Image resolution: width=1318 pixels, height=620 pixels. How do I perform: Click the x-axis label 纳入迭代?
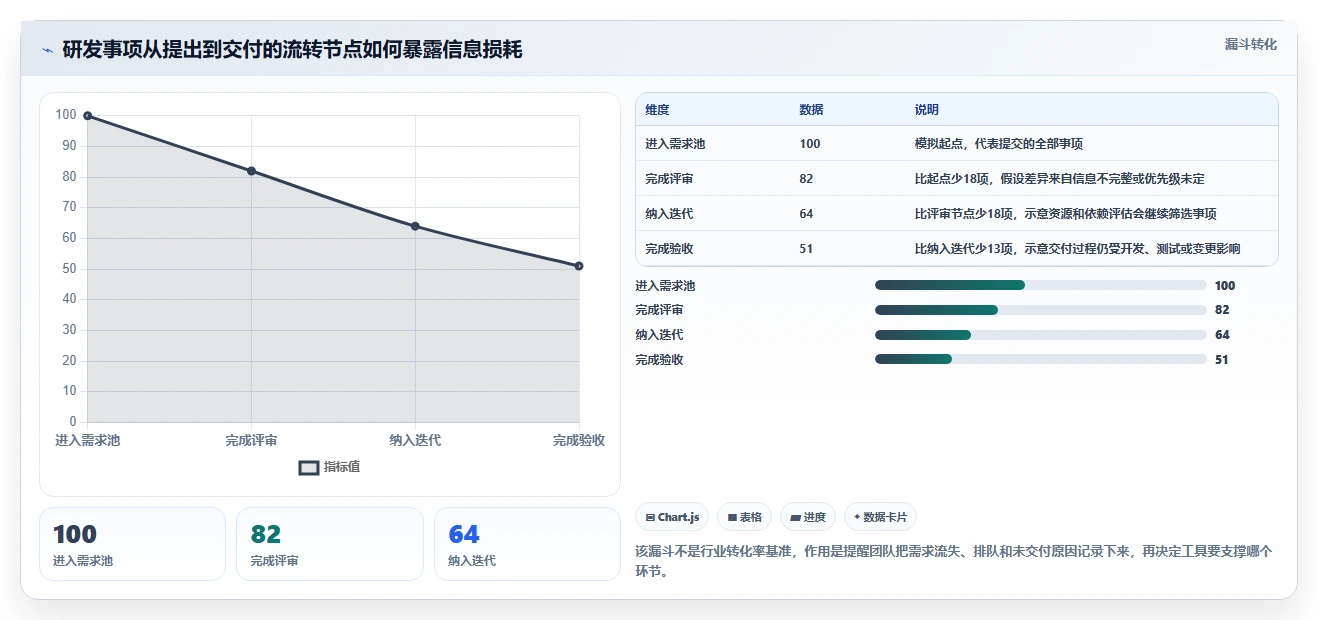(415, 440)
